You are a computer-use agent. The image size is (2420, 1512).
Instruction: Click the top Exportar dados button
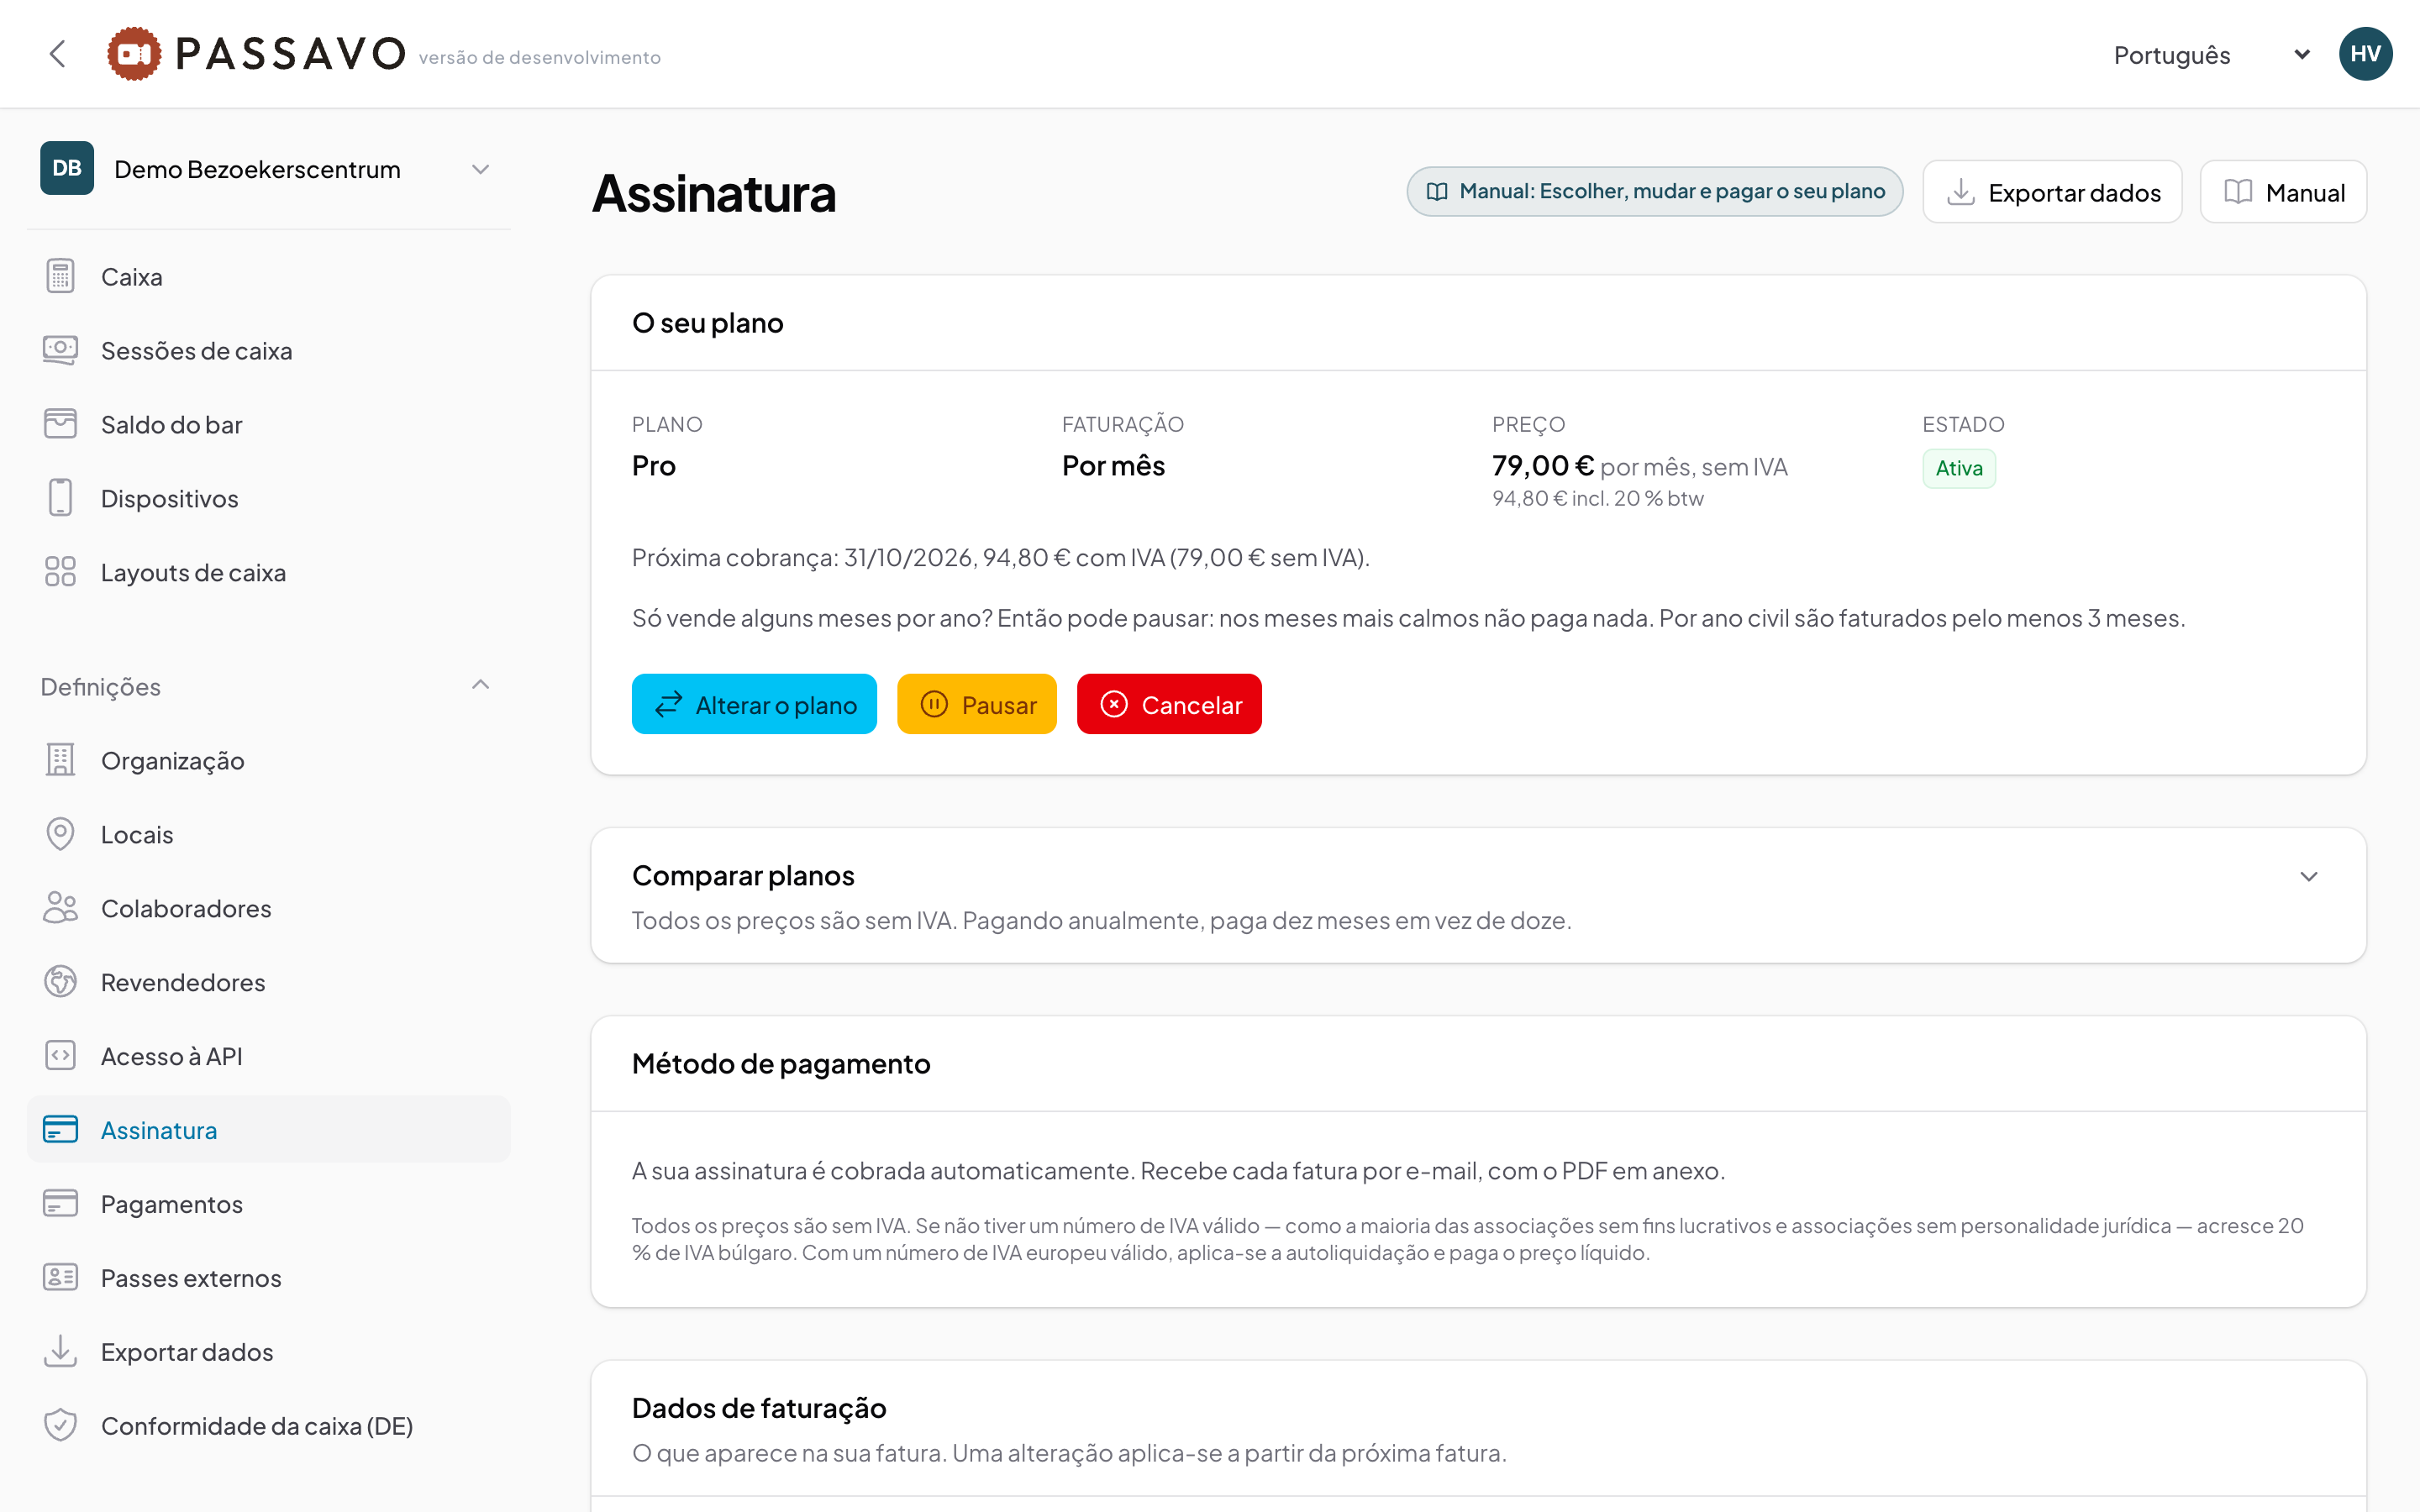pyautogui.click(x=2052, y=192)
